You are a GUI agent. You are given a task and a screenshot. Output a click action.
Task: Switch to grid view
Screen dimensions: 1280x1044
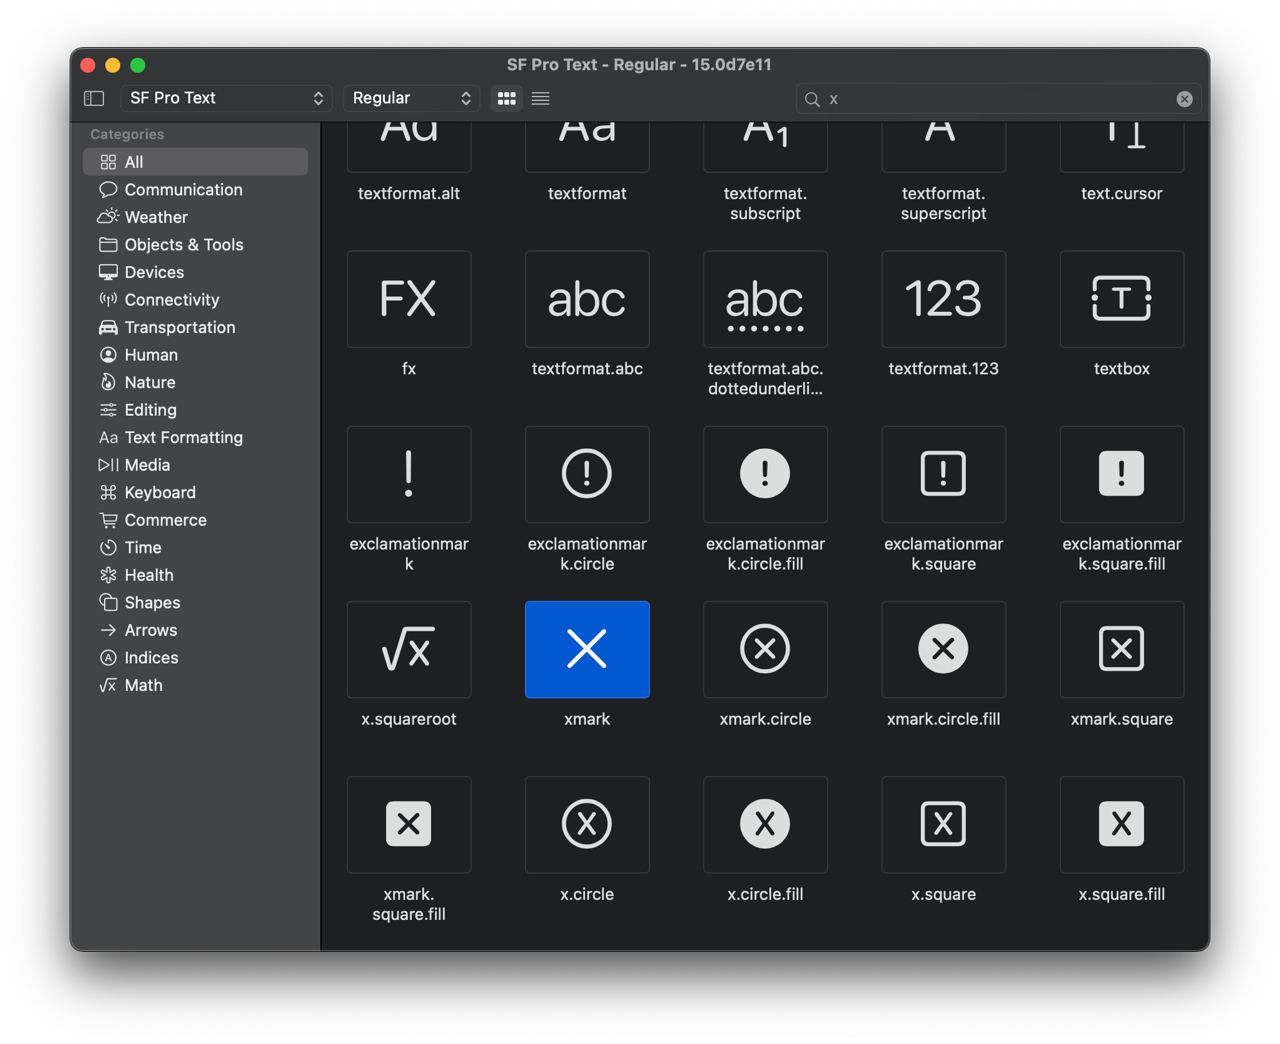507,98
